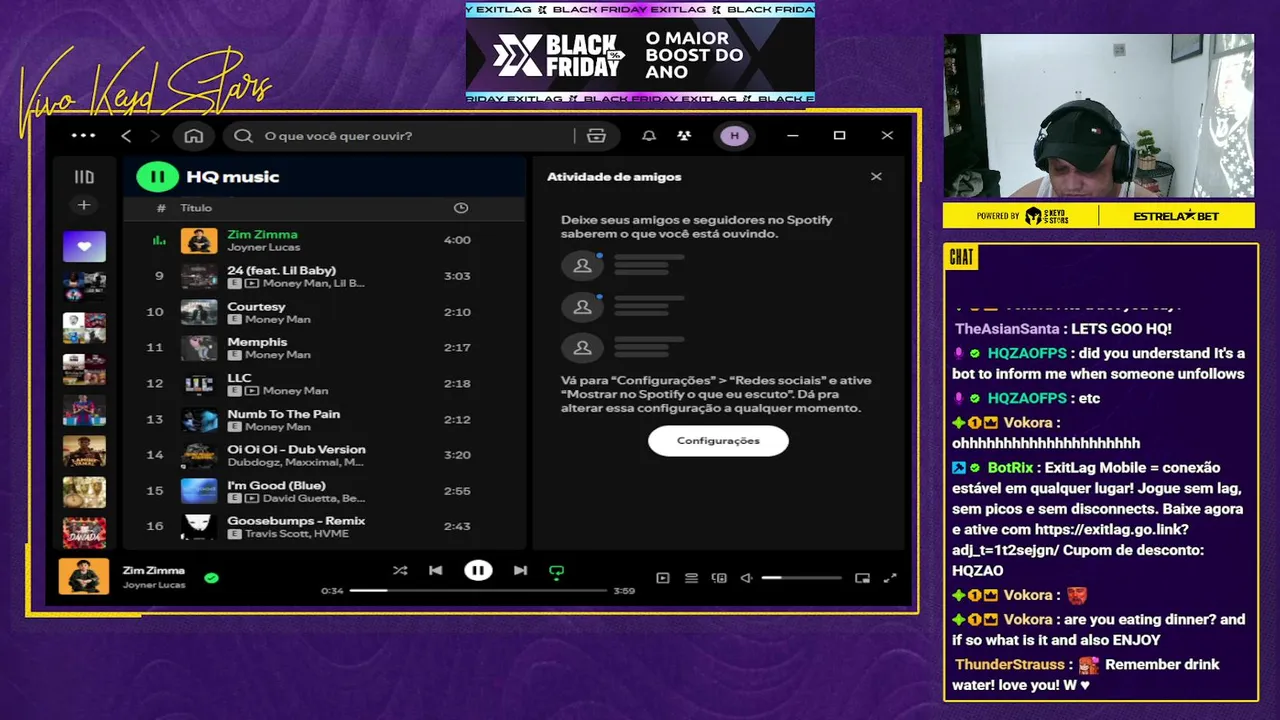
Task: Click the 'Configurações' button
Action: pos(718,441)
